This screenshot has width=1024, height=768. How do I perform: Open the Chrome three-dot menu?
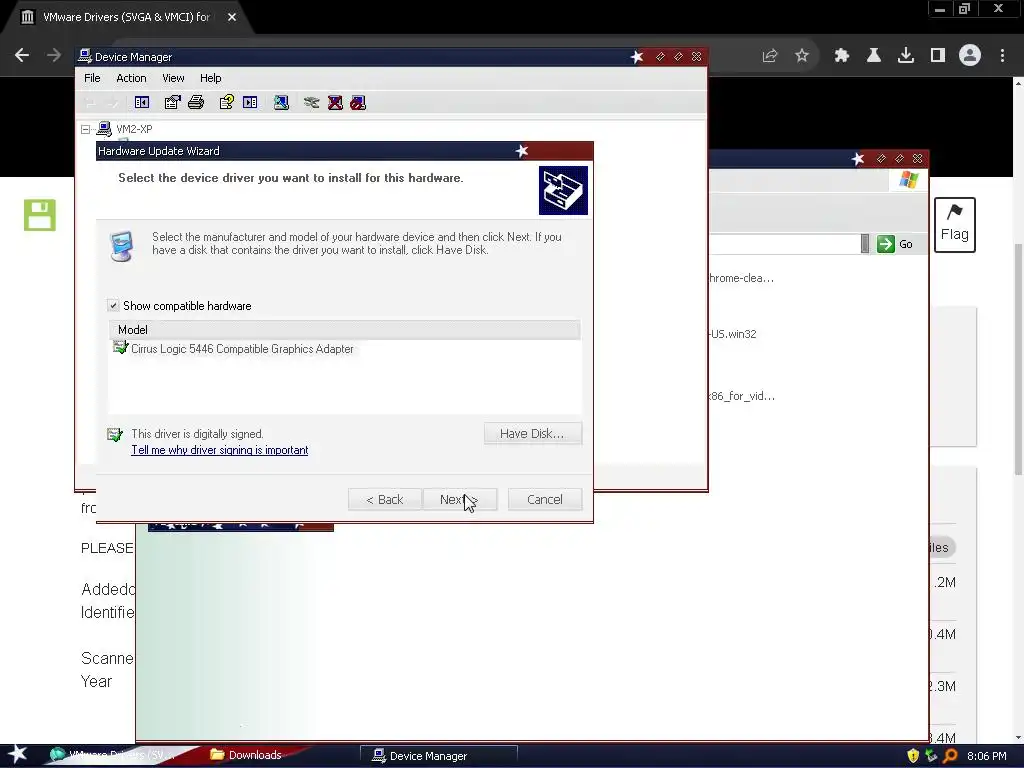[x=1002, y=56]
